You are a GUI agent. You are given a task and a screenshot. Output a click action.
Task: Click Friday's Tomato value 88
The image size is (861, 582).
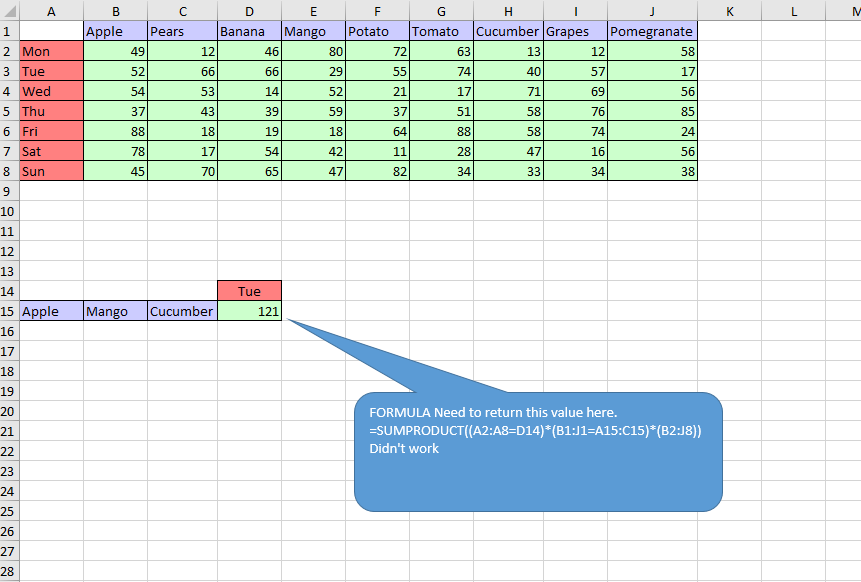[441, 131]
